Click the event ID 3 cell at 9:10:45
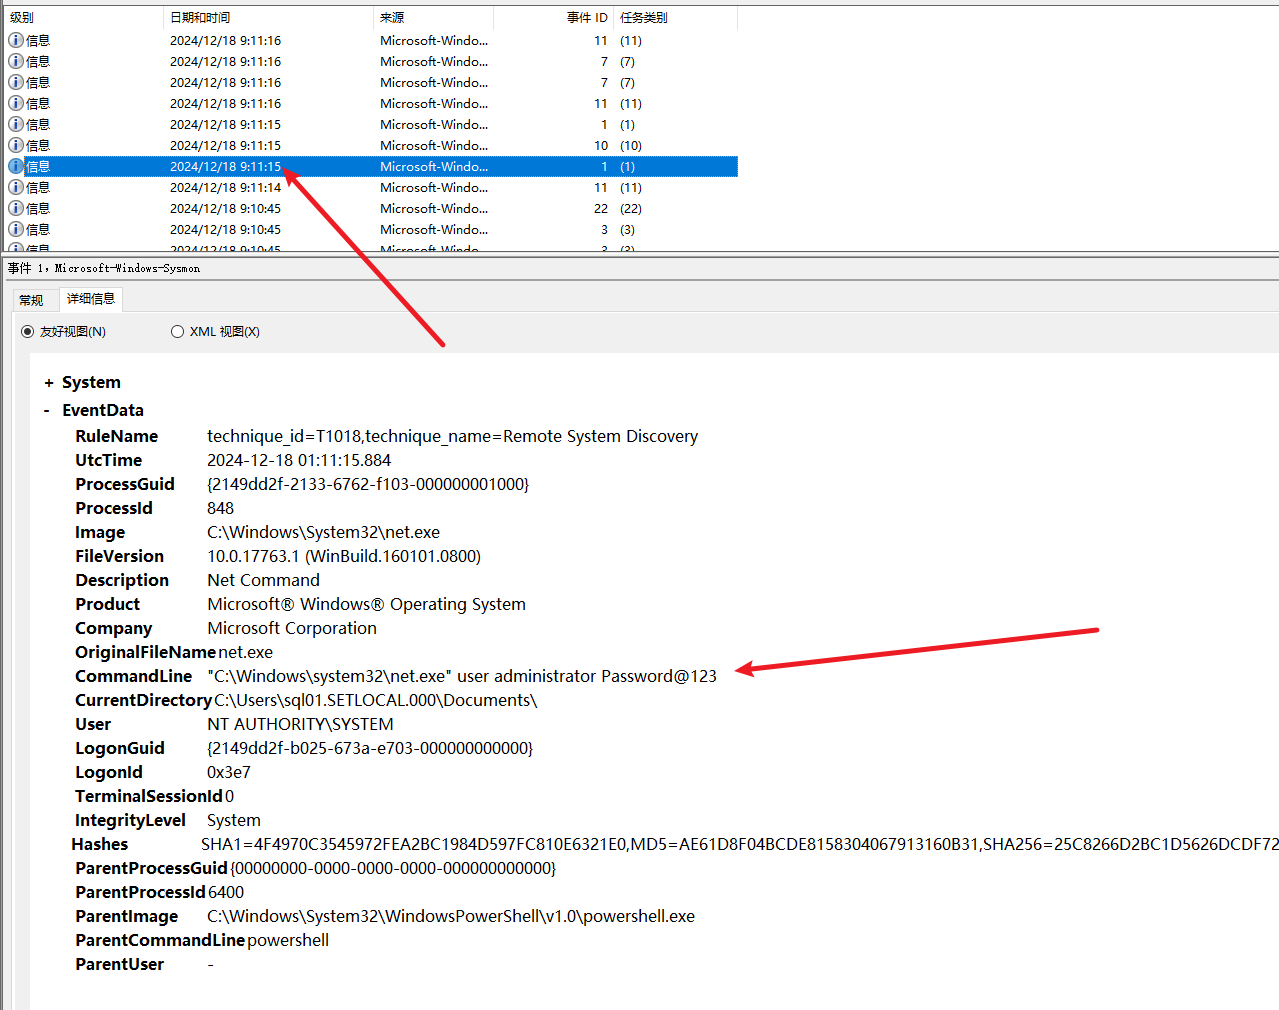This screenshot has height=1010, width=1279. (603, 229)
